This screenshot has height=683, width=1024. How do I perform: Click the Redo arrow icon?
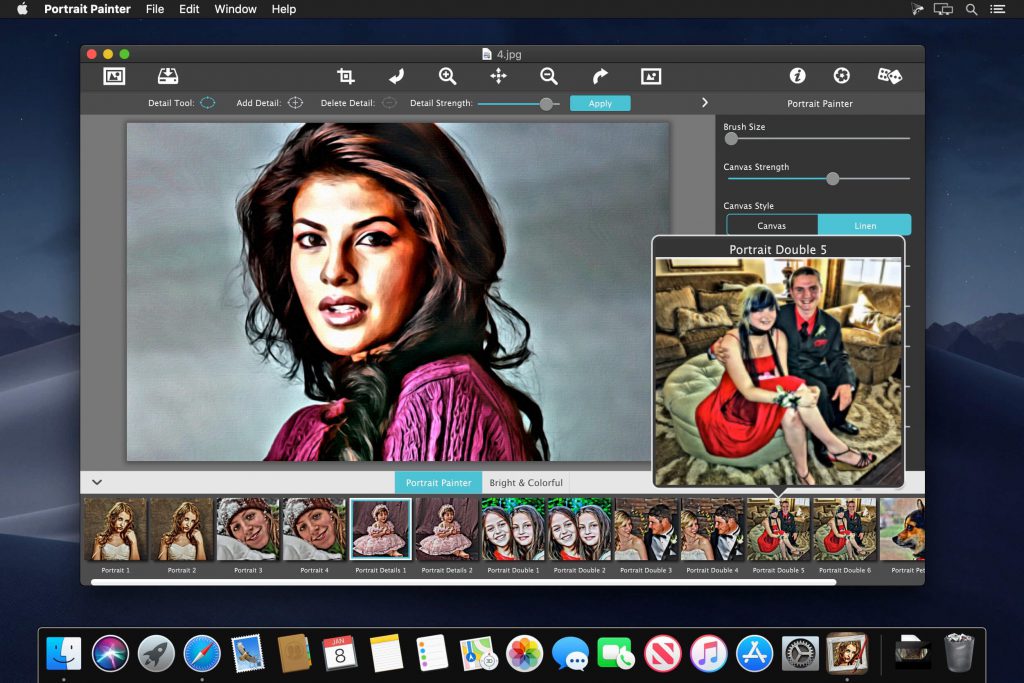(x=598, y=76)
